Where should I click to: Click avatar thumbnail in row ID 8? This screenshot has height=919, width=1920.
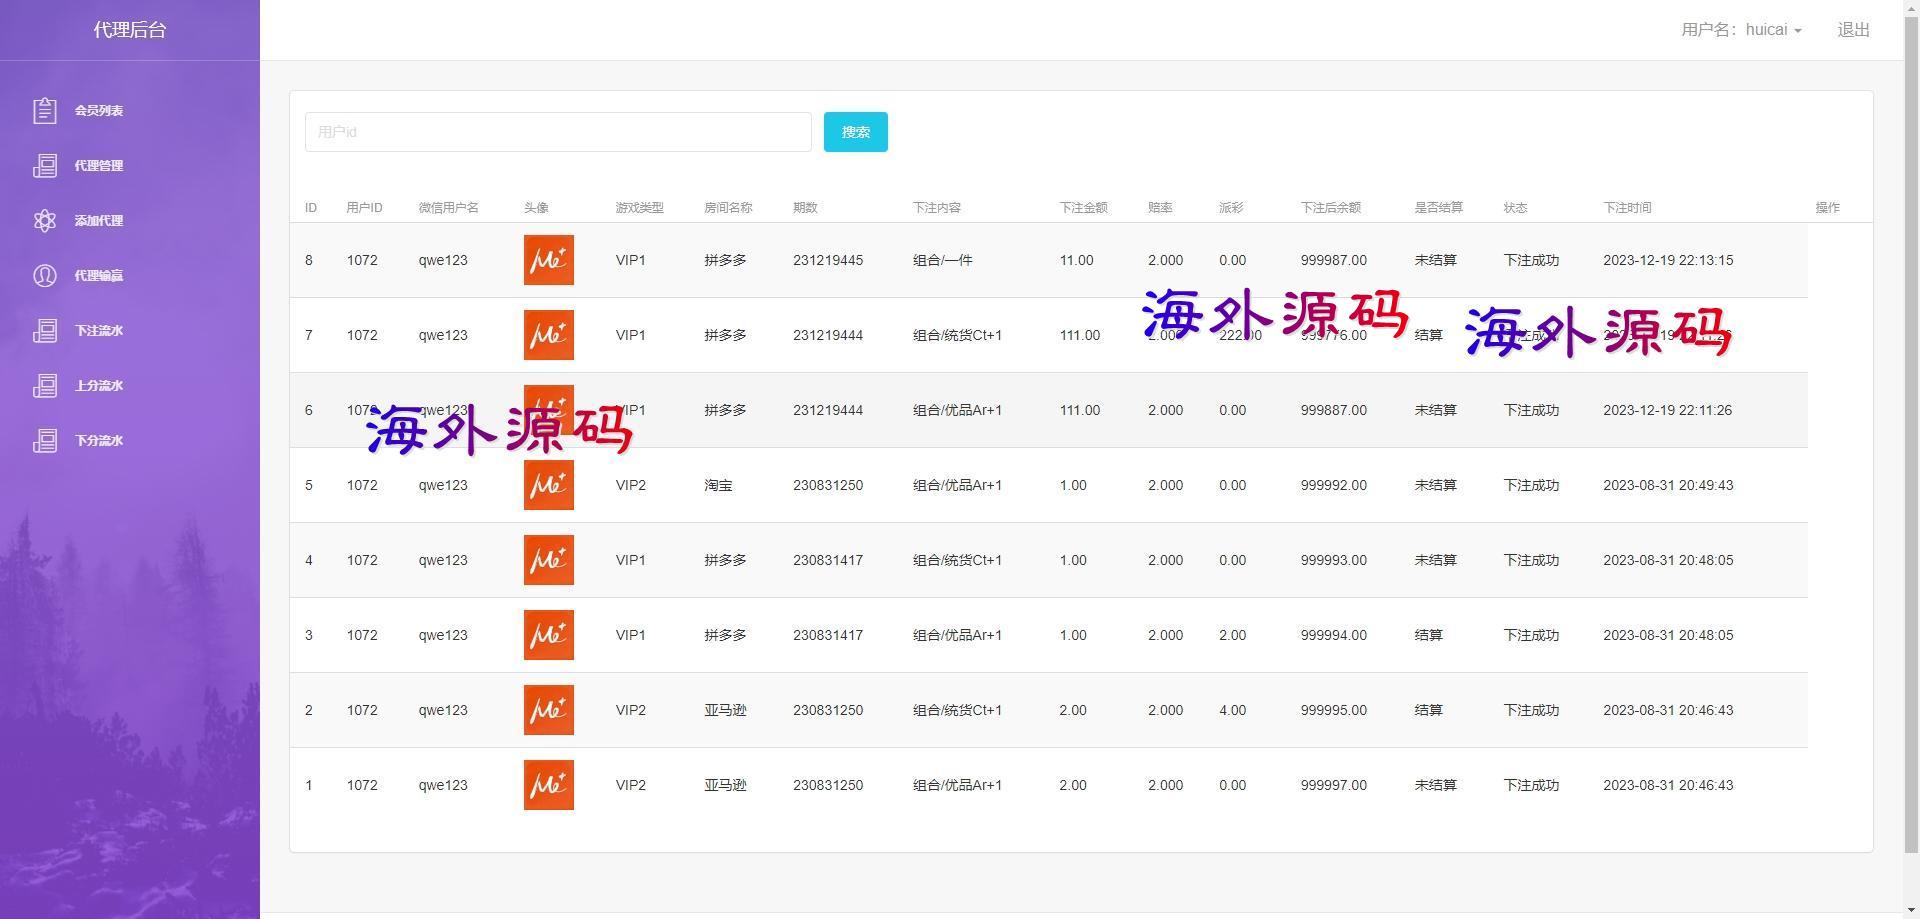(549, 260)
